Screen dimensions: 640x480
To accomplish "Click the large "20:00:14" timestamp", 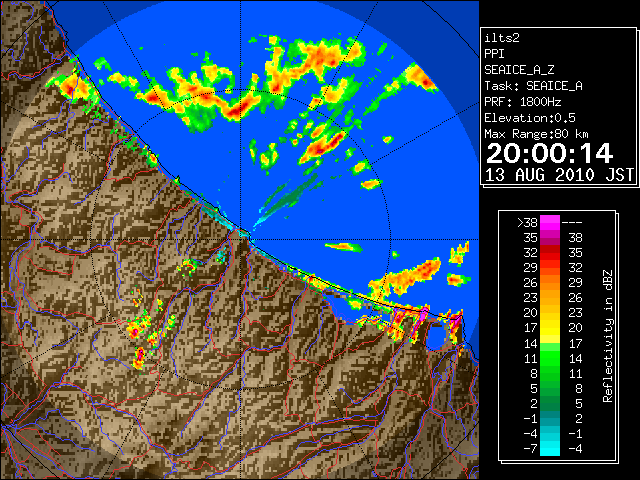I will click(x=549, y=153).
